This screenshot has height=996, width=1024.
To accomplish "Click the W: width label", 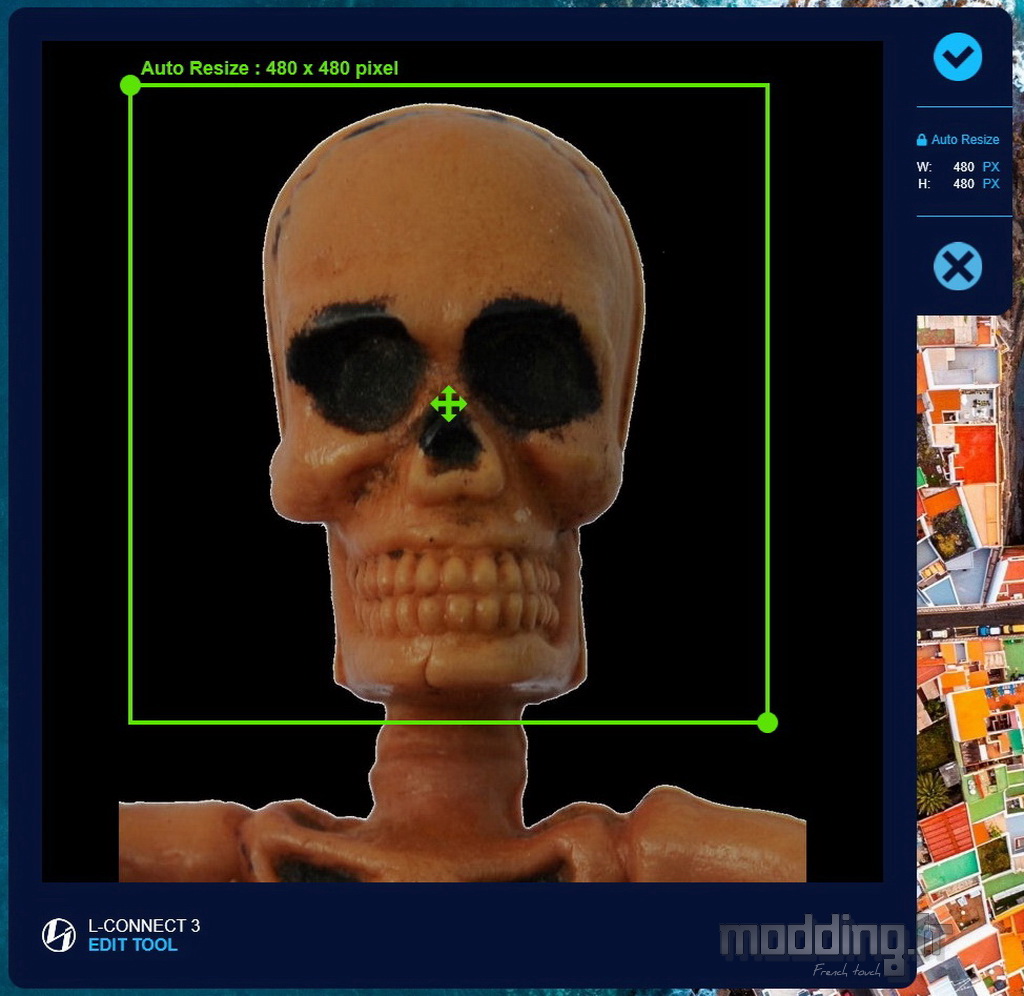I will (x=924, y=167).
